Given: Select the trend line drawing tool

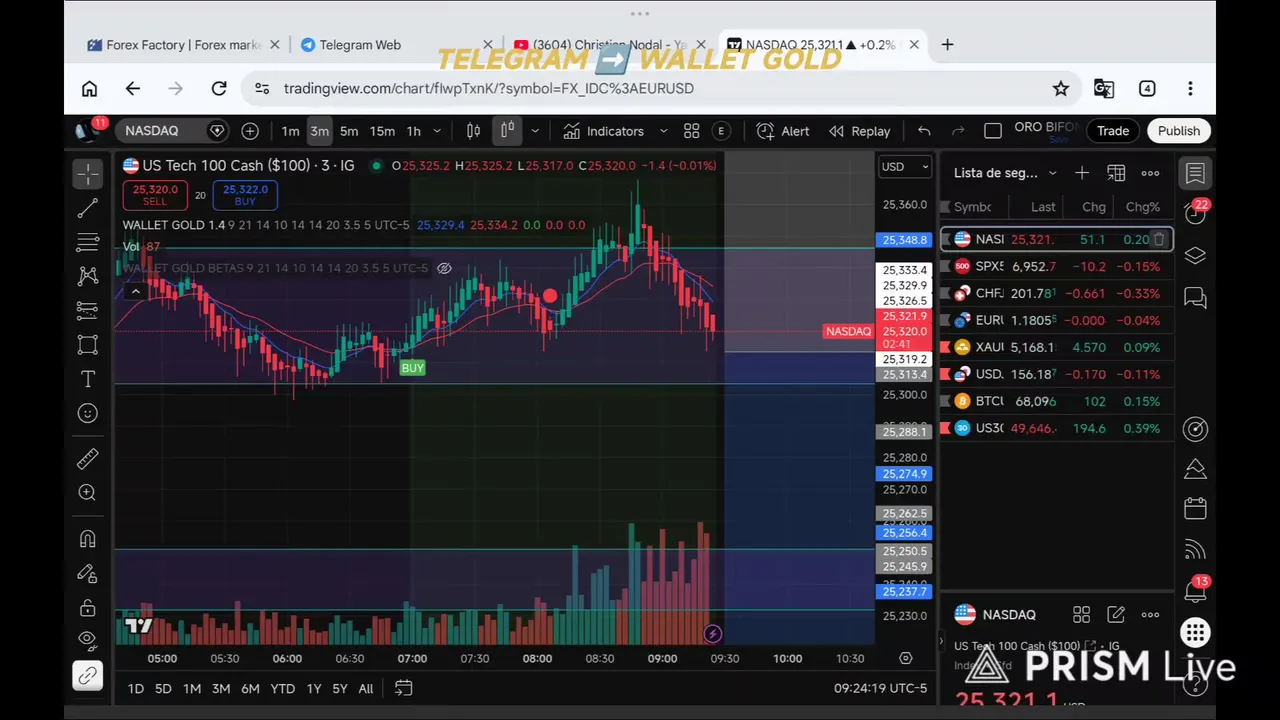Looking at the screenshot, I should click(x=88, y=208).
